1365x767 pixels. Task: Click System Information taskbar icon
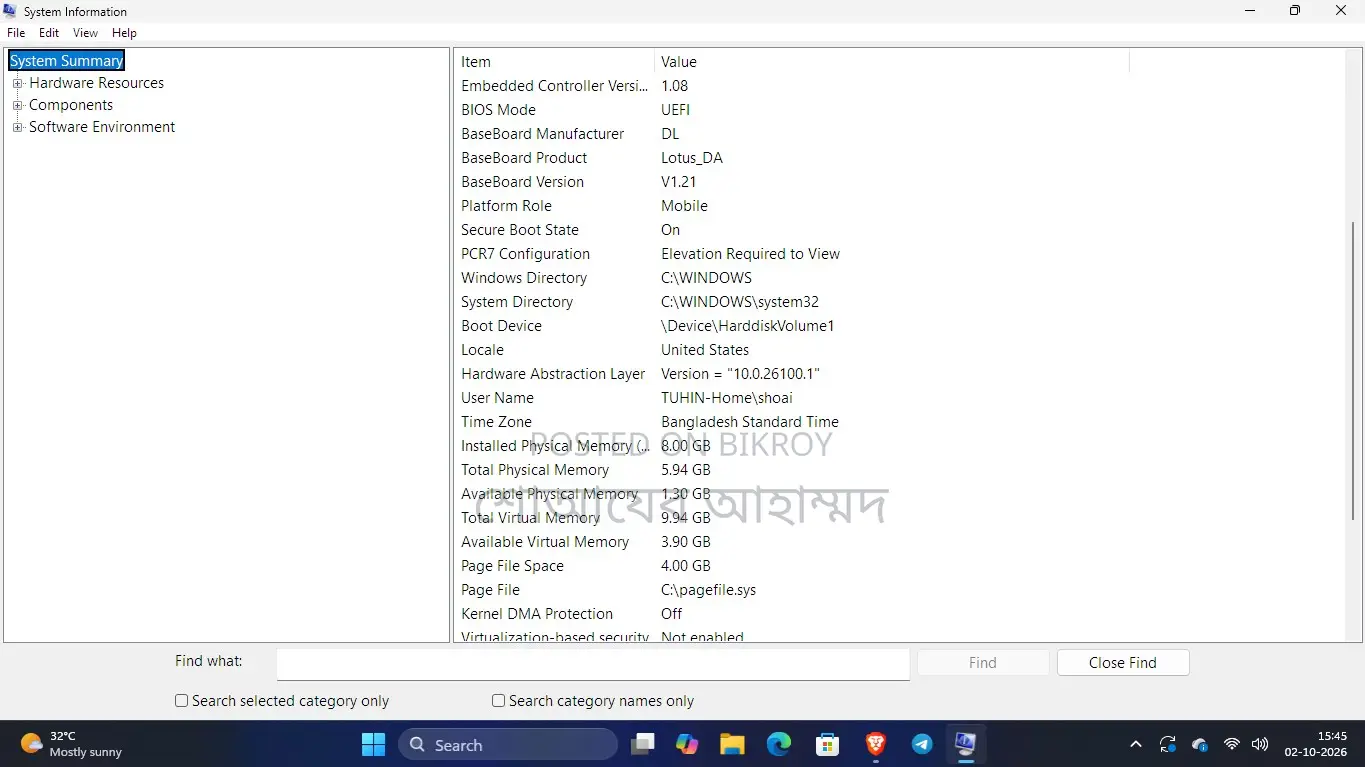965,744
